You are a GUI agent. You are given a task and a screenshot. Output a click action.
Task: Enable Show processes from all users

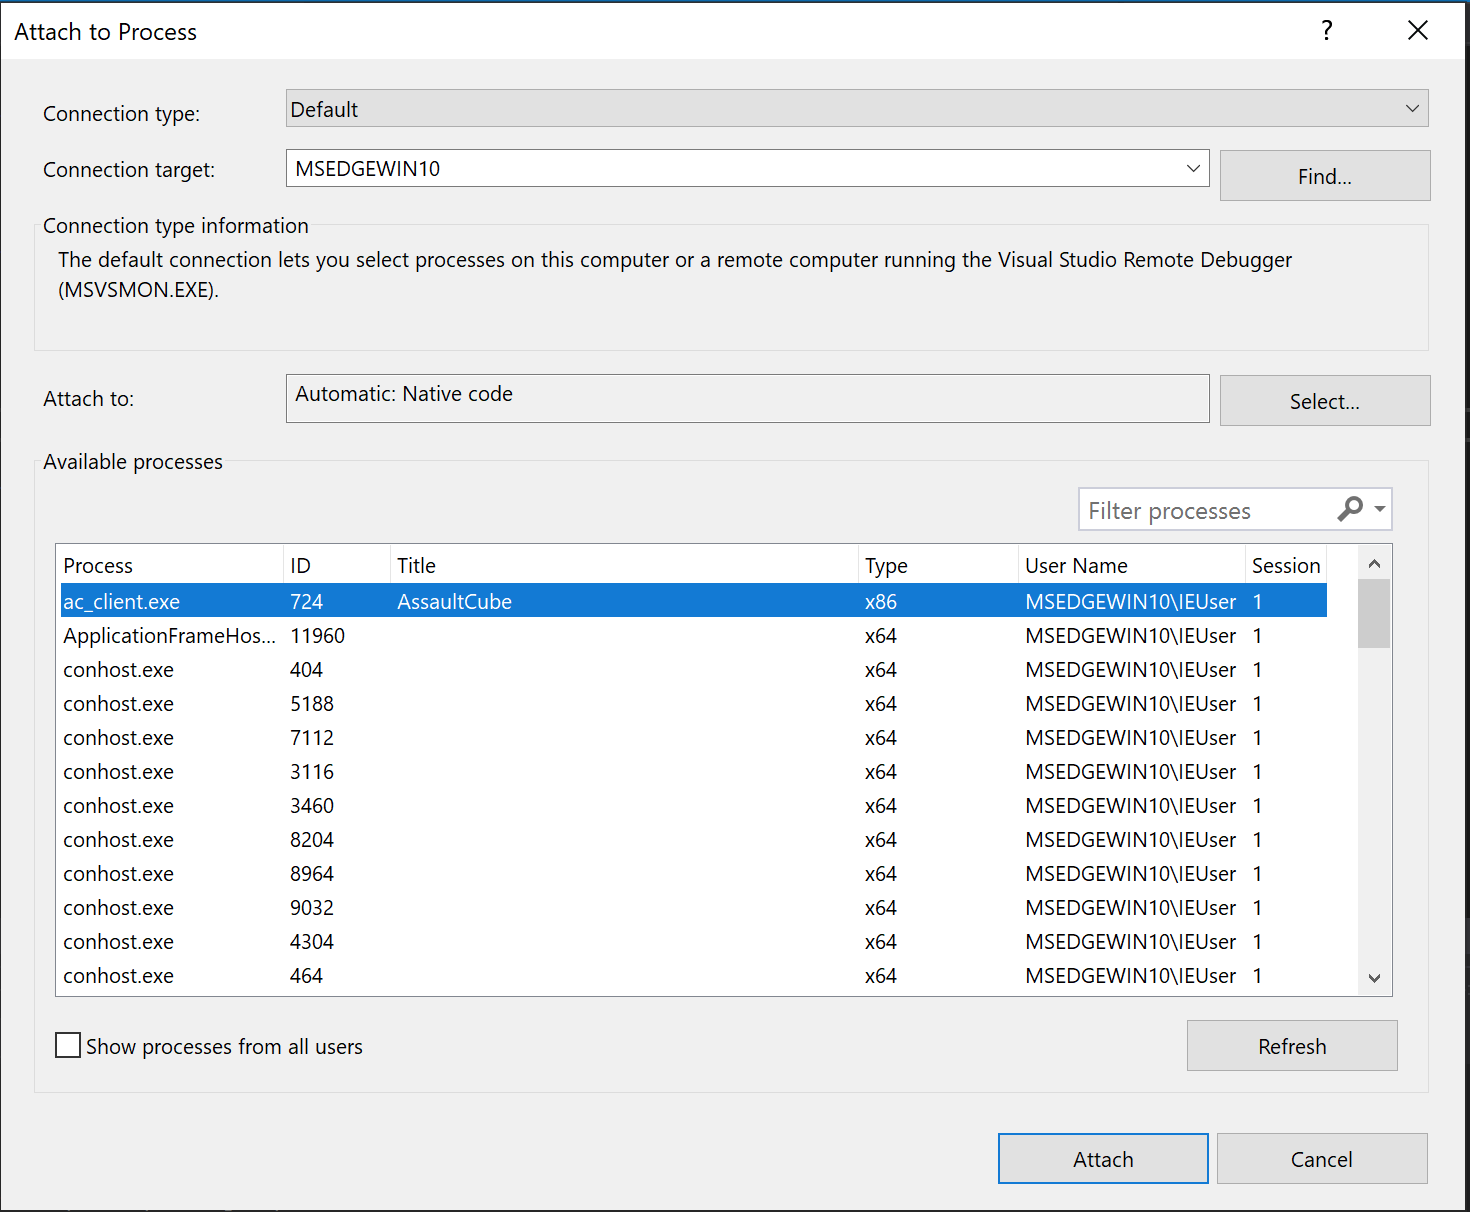click(68, 1046)
